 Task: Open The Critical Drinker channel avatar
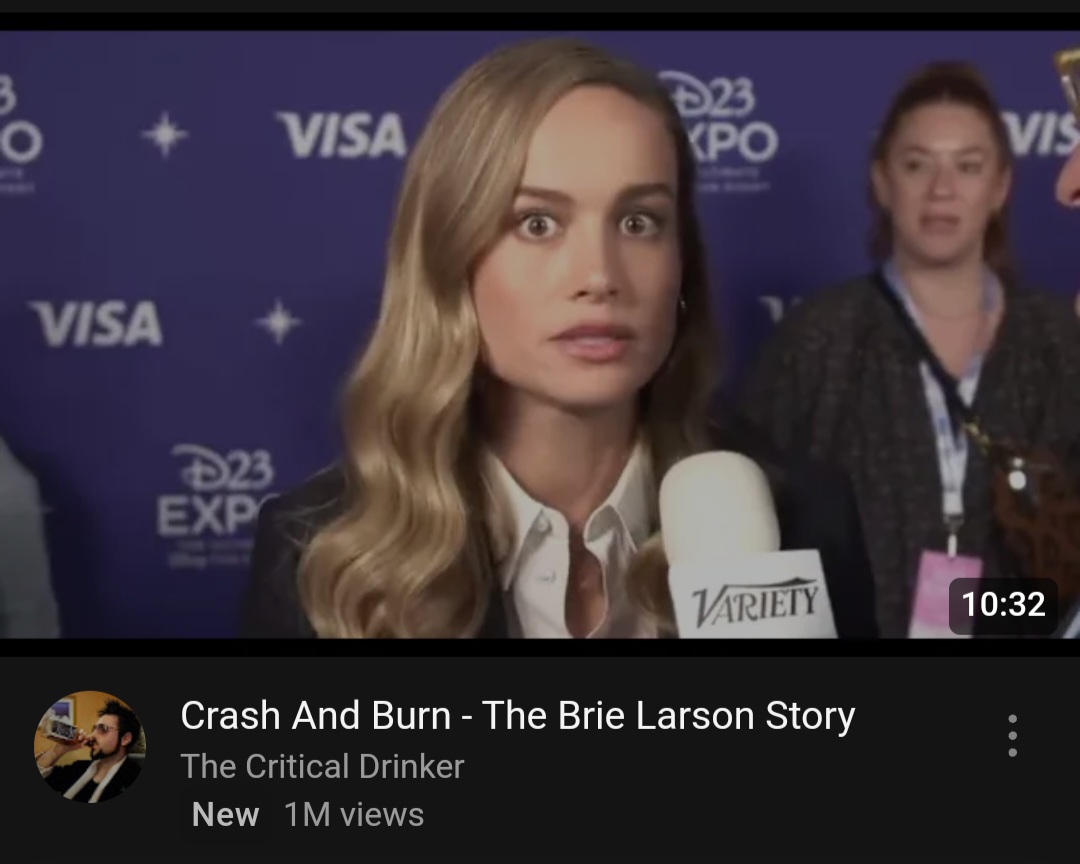click(x=90, y=746)
